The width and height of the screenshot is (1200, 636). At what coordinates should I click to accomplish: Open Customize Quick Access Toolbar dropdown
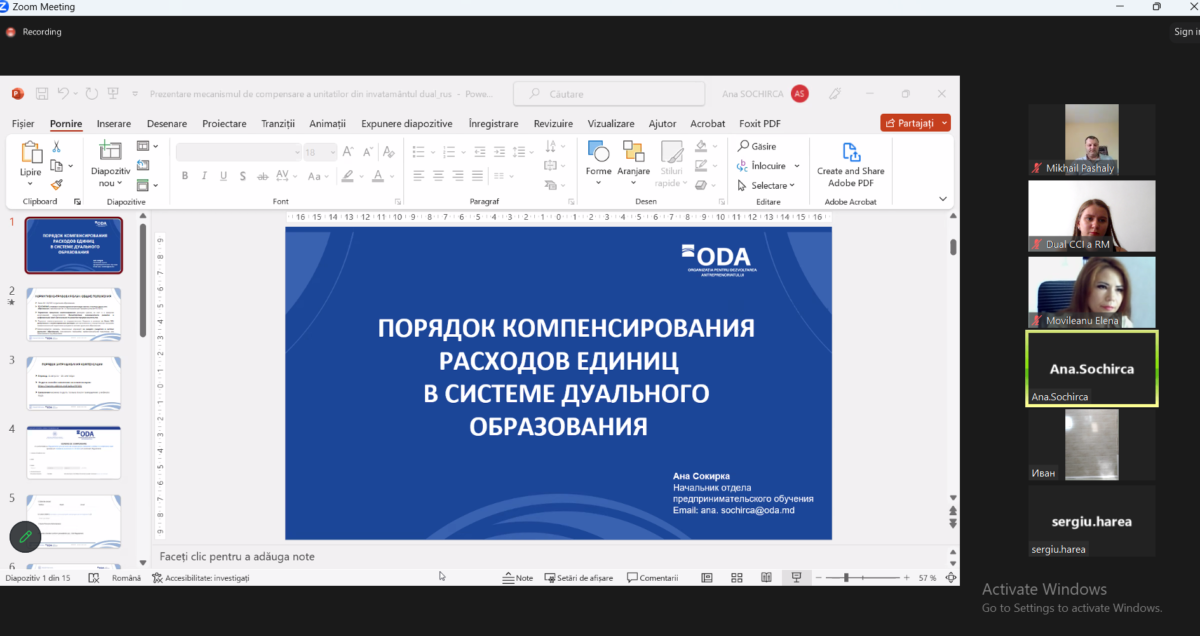tap(135, 94)
